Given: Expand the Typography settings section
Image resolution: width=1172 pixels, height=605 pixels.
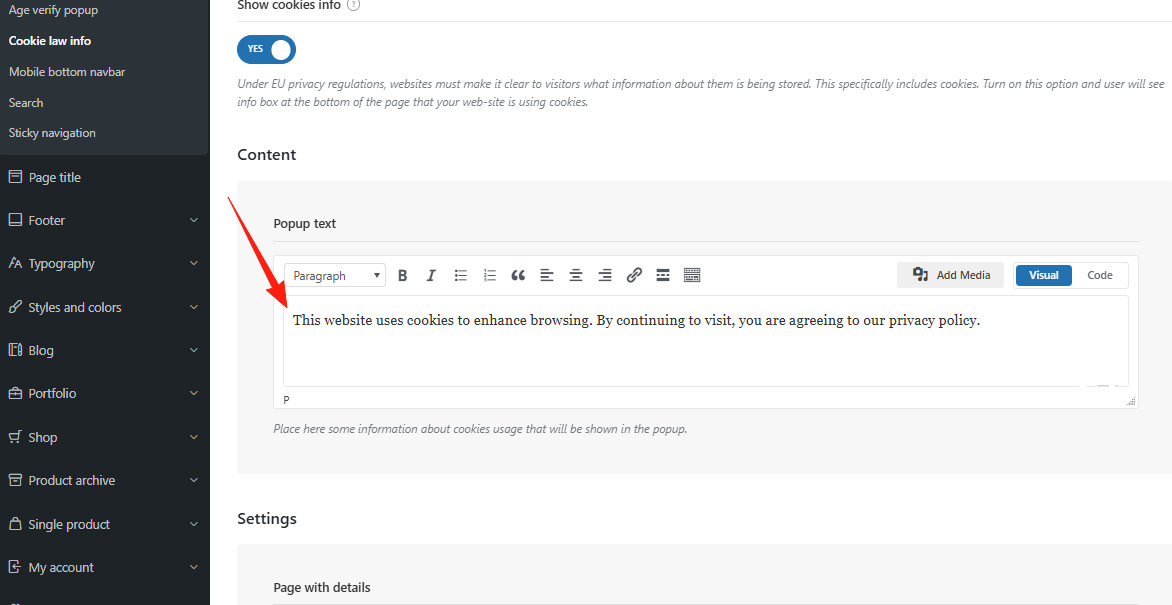Looking at the screenshot, I should (x=104, y=264).
